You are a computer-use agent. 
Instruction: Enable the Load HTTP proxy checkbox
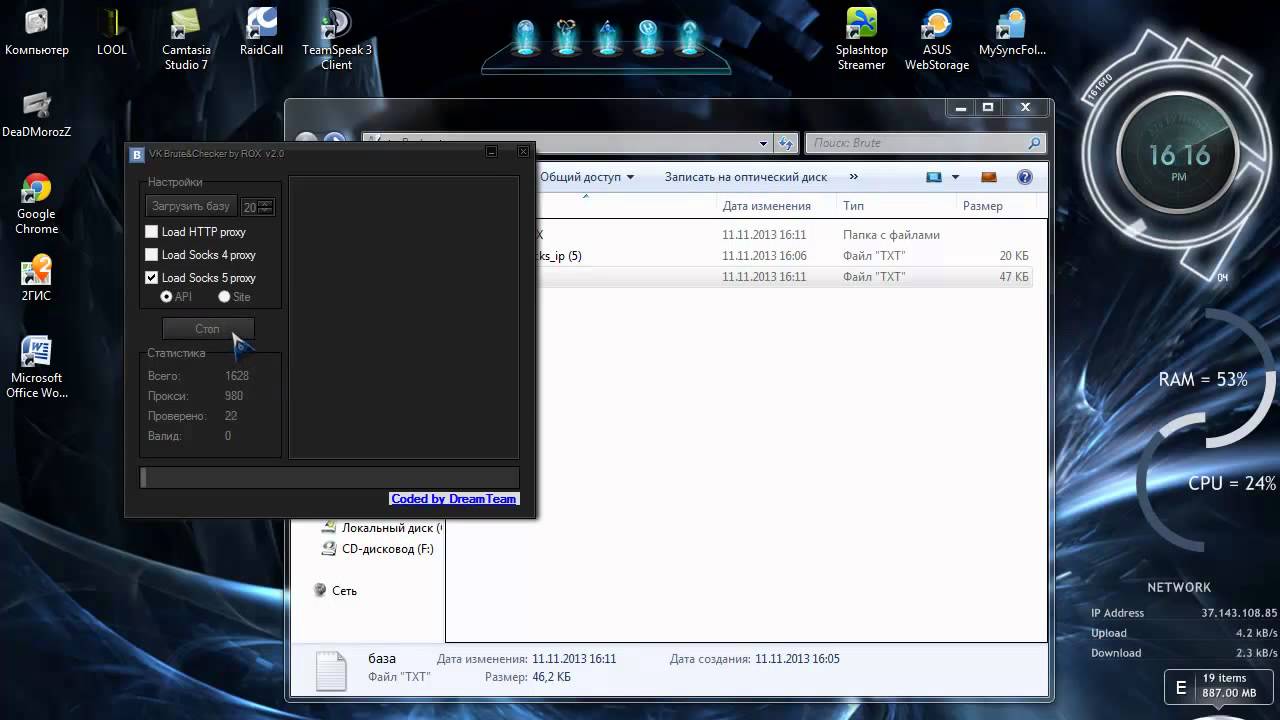tap(152, 232)
